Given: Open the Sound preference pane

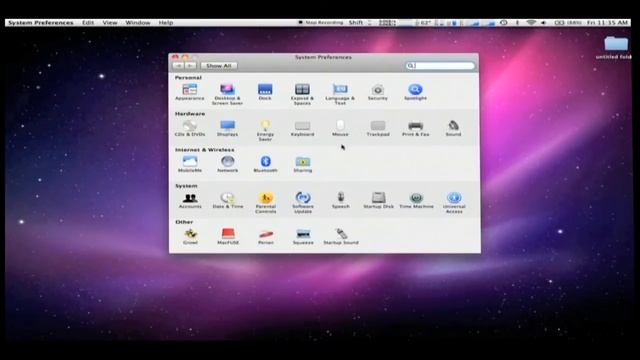Looking at the screenshot, I should tap(453, 128).
